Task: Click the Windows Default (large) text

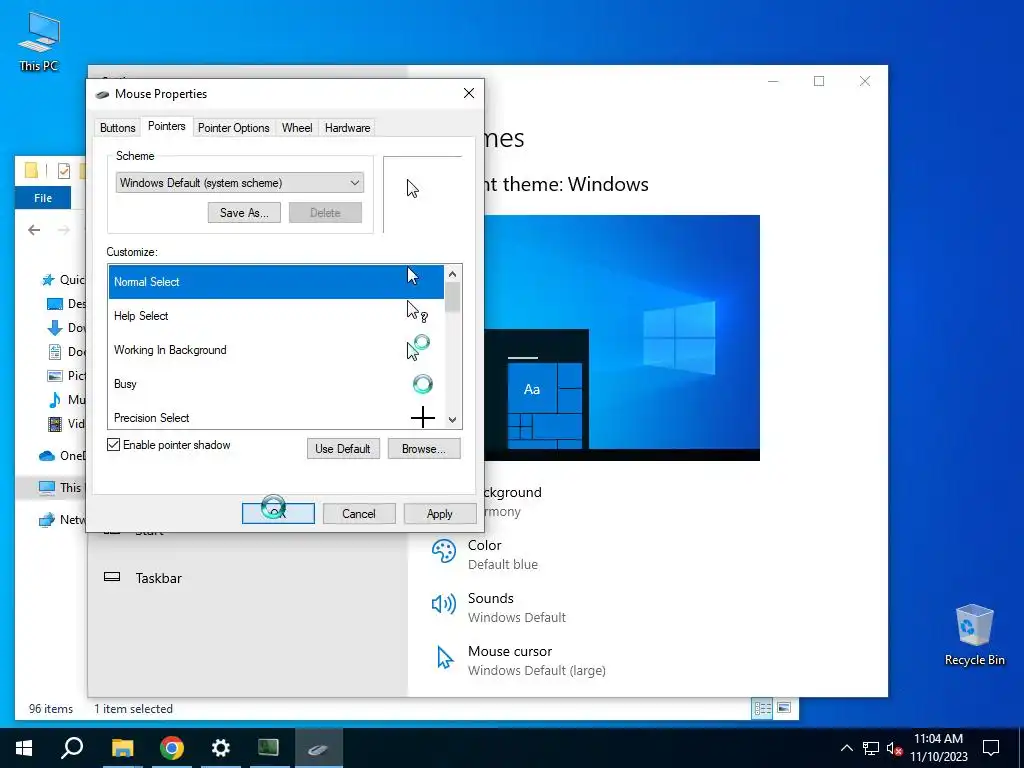Action: tap(537, 671)
